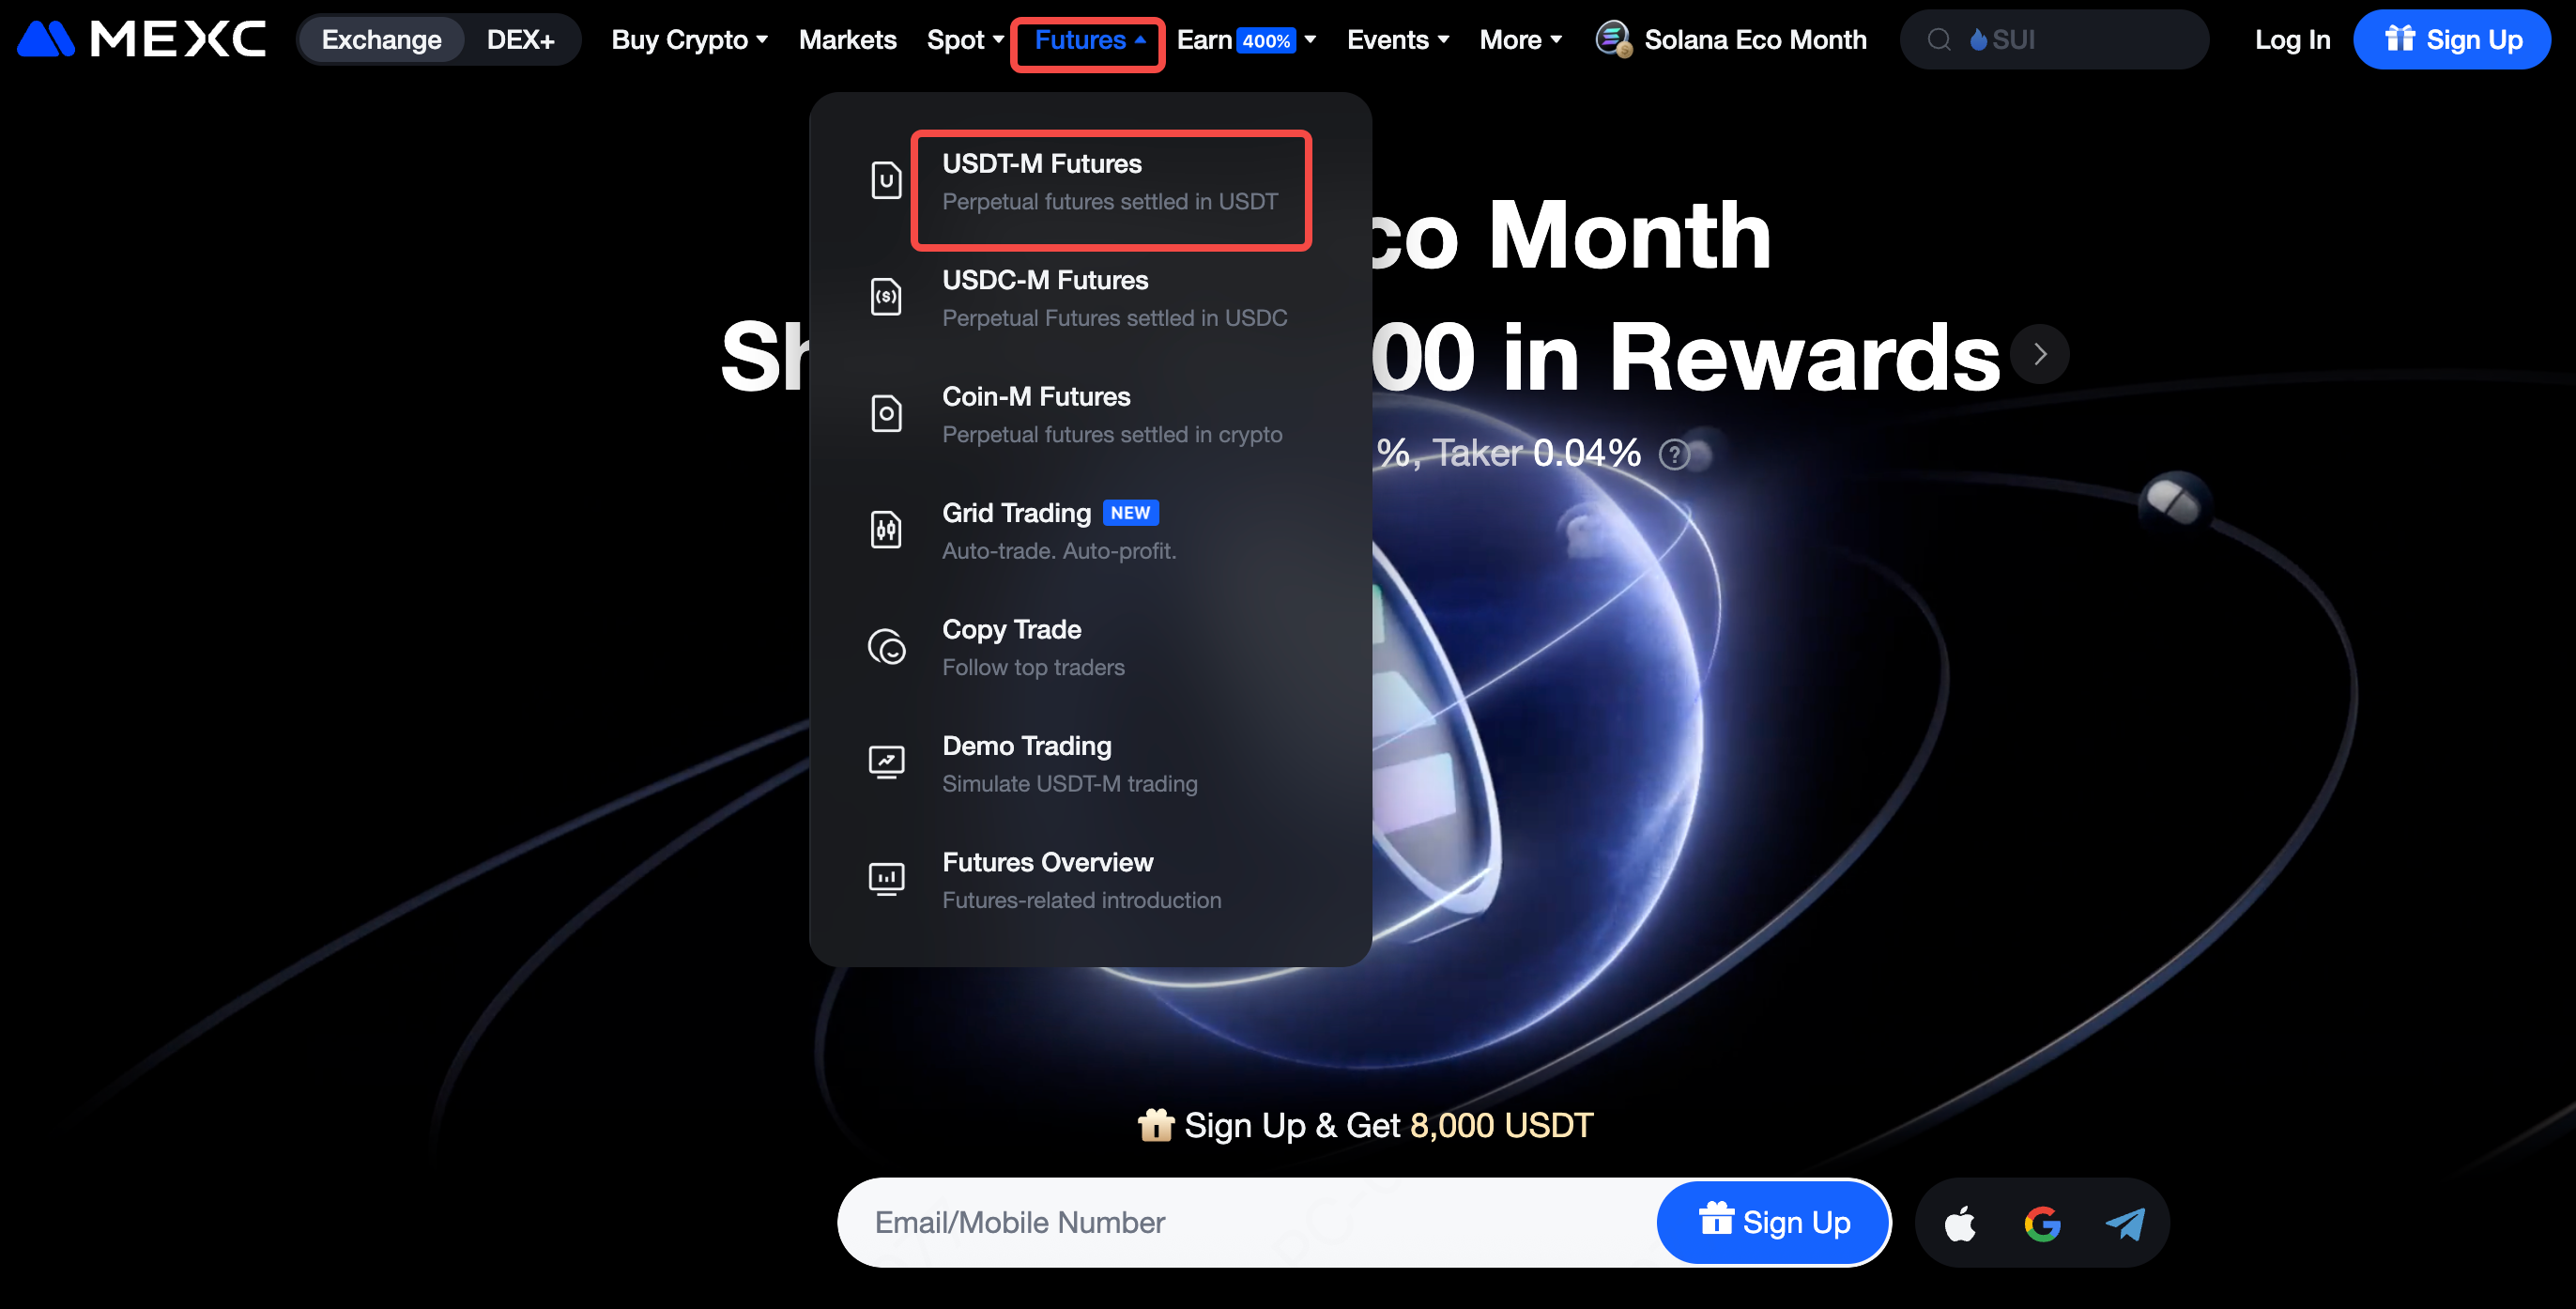
Task: Click the MEXC logo icon
Action: (x=46, y=39)
